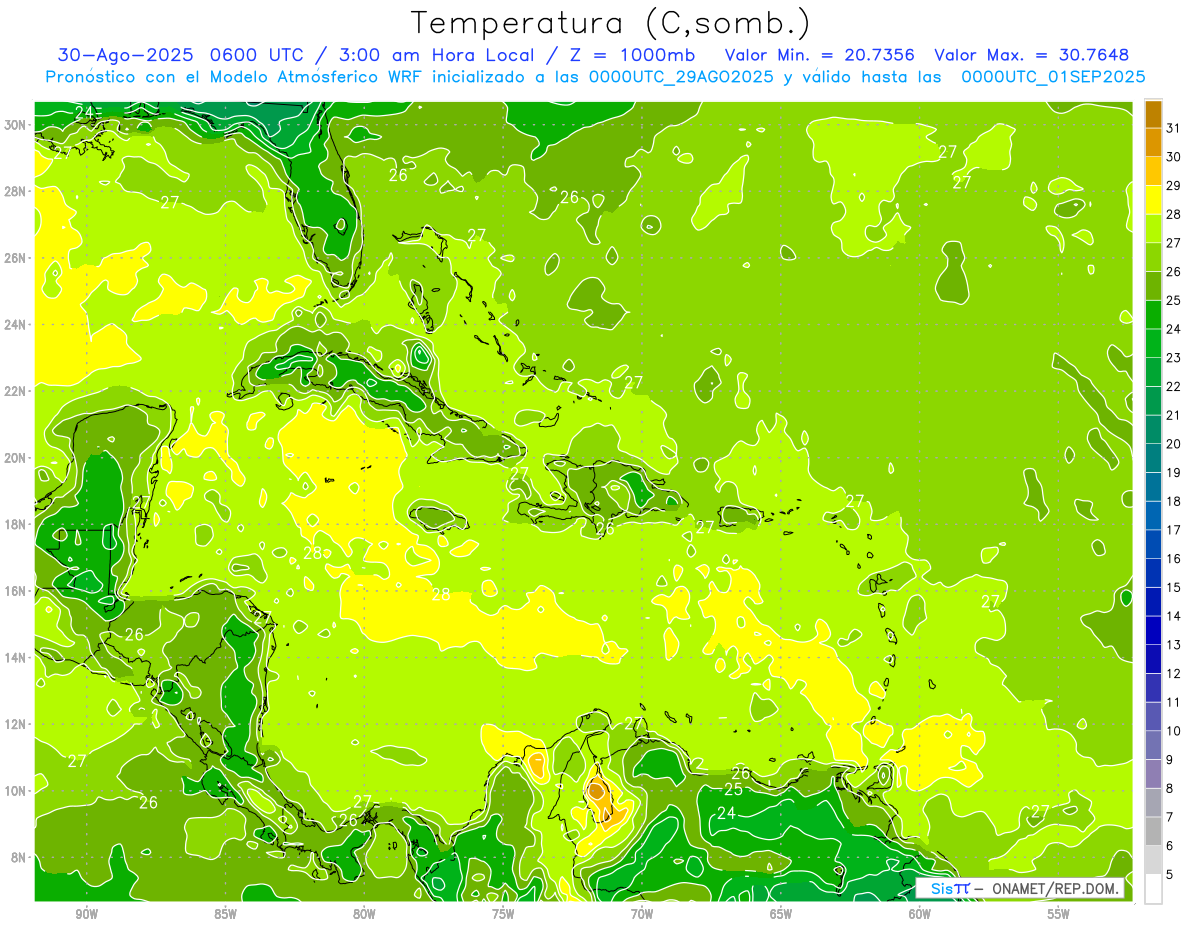Click the '60W' longitude axis label
1200x927 pixels.
[x=920, y=914]
